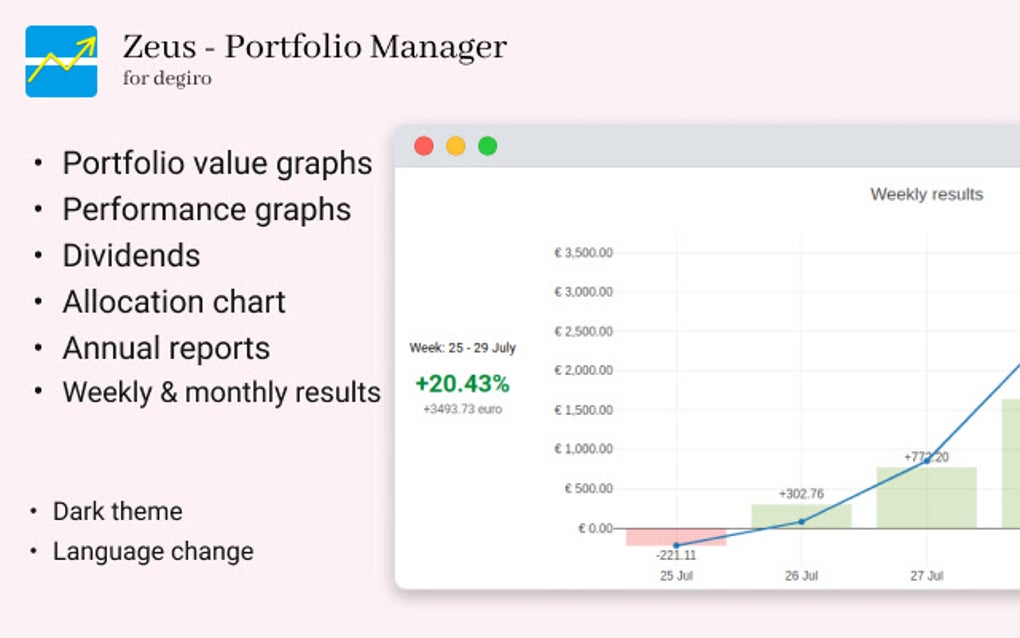1020x638 pixels.
Task: Click the 'Week: 25 - 29 July' label
Action: [462, 348]
